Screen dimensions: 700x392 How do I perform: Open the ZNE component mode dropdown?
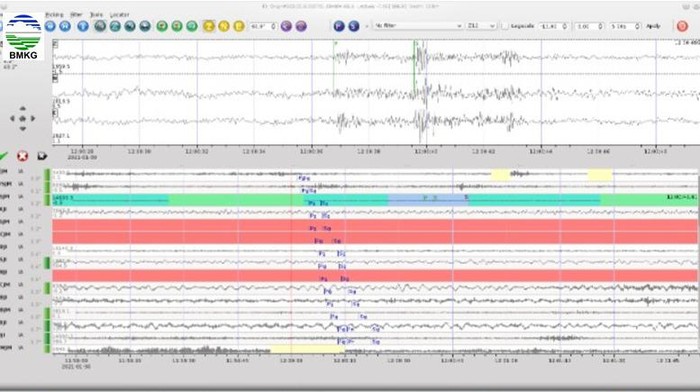point(481,26)
